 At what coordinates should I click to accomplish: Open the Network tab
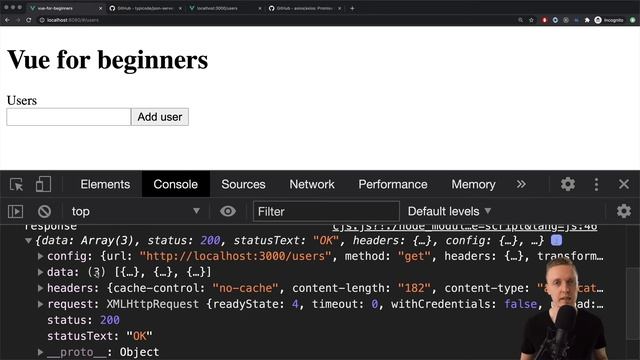pos(312,184)
